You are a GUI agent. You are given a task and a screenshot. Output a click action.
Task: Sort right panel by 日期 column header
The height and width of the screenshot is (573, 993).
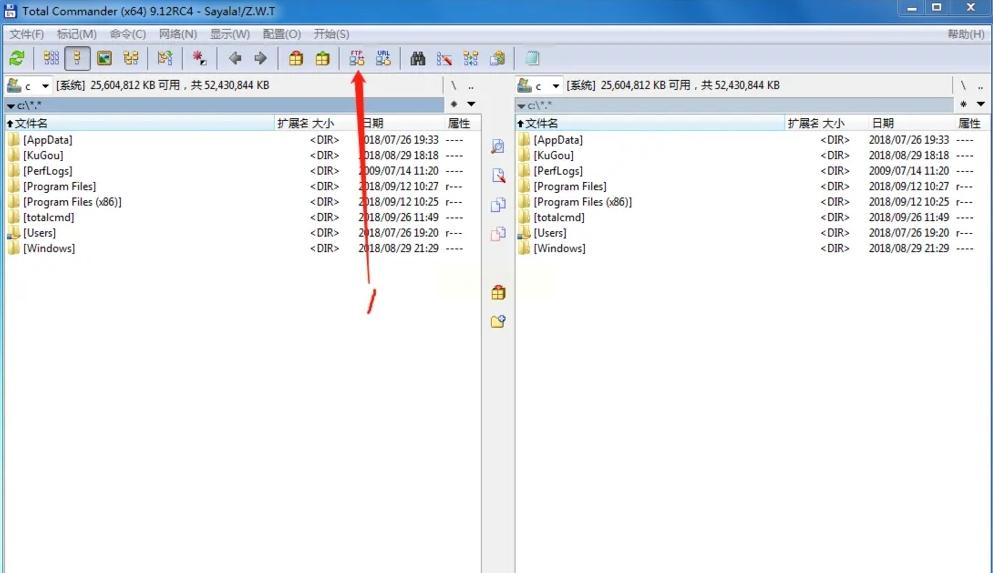(911, 123)
